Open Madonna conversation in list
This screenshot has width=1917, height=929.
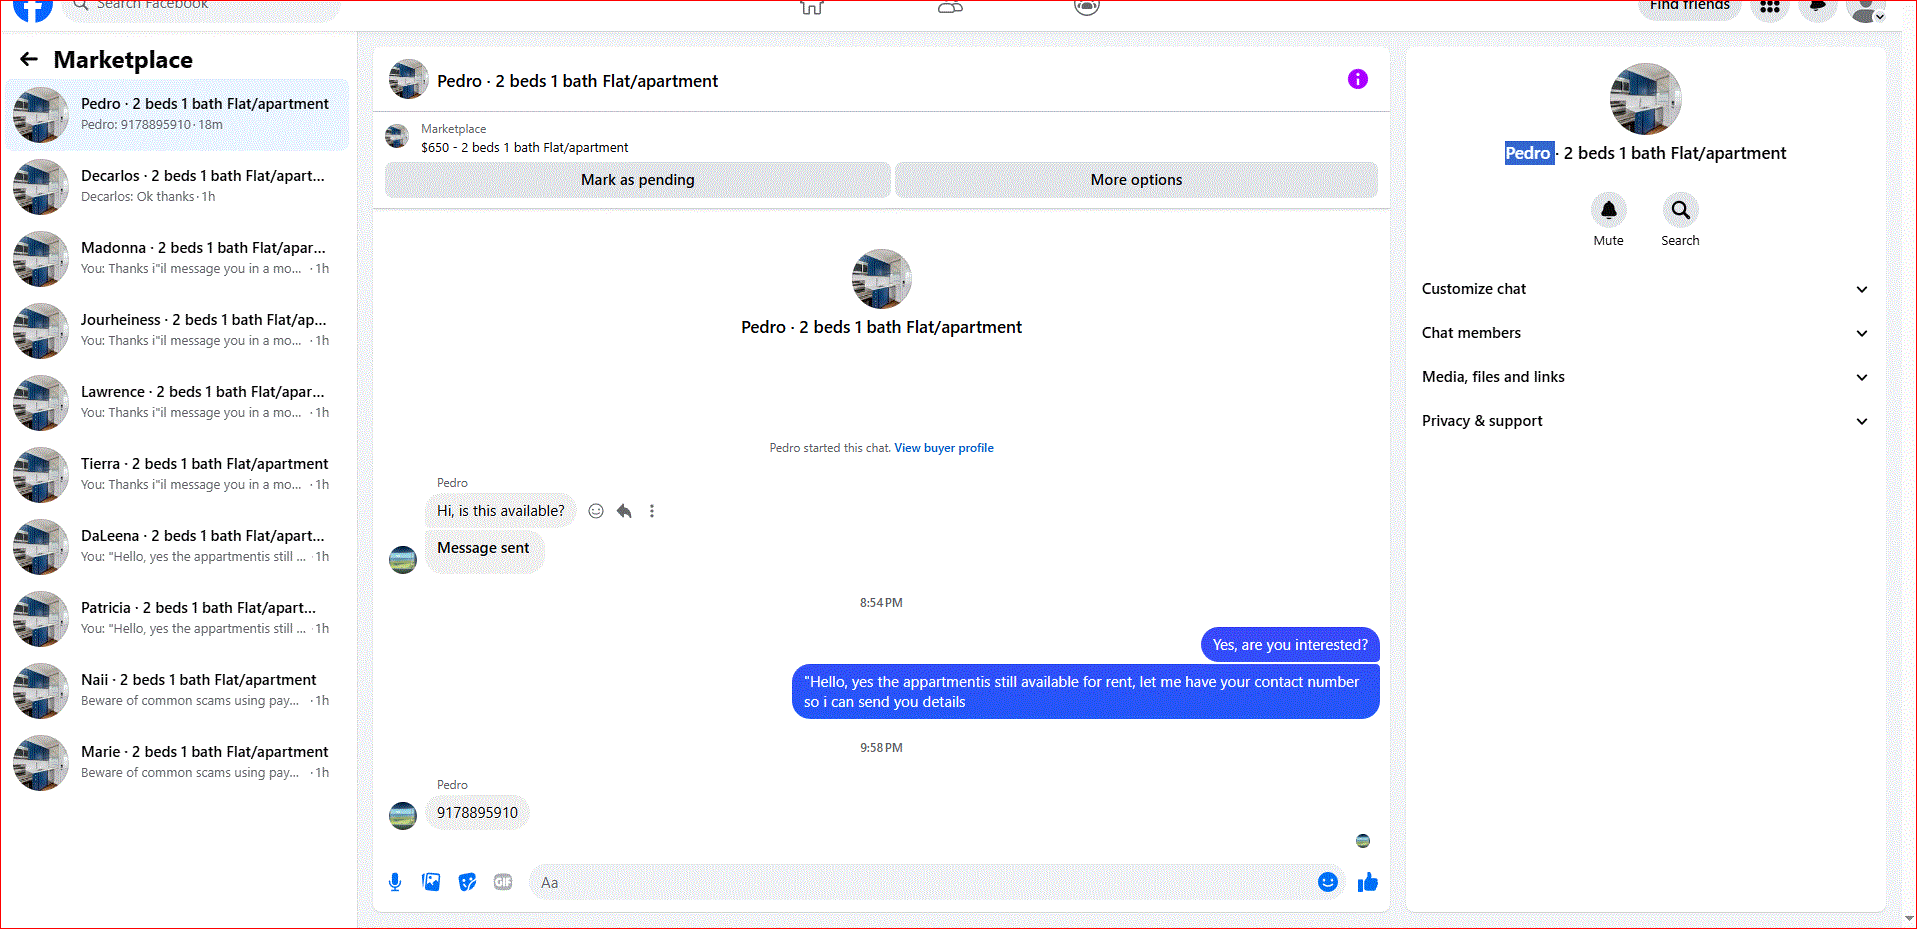click(x=178, y=258)
